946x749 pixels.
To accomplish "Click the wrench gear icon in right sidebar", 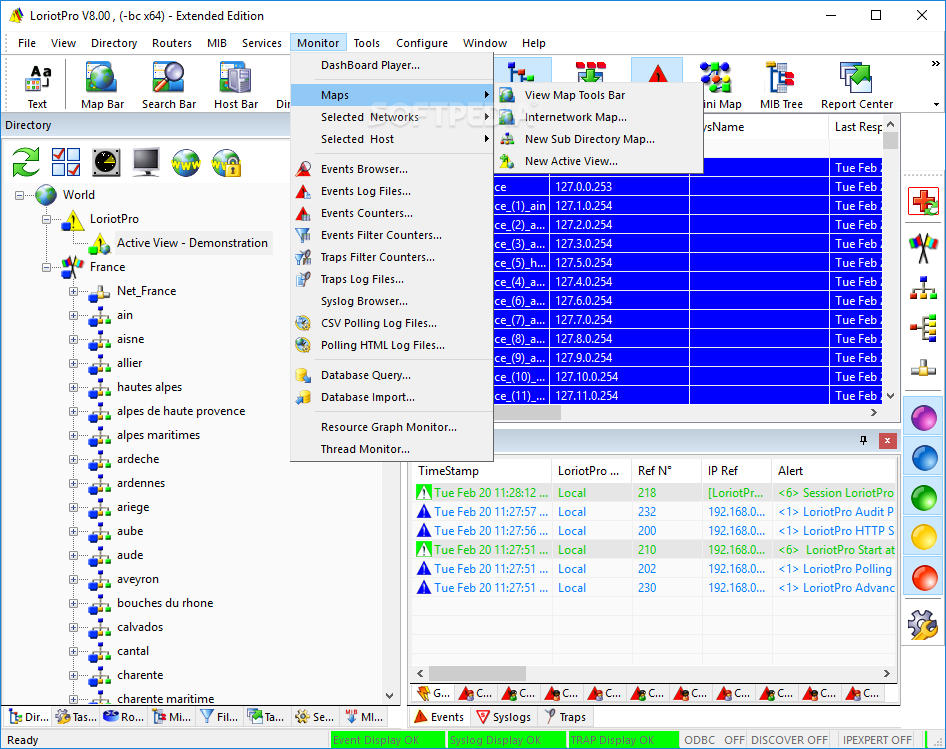I will point(923,625).
